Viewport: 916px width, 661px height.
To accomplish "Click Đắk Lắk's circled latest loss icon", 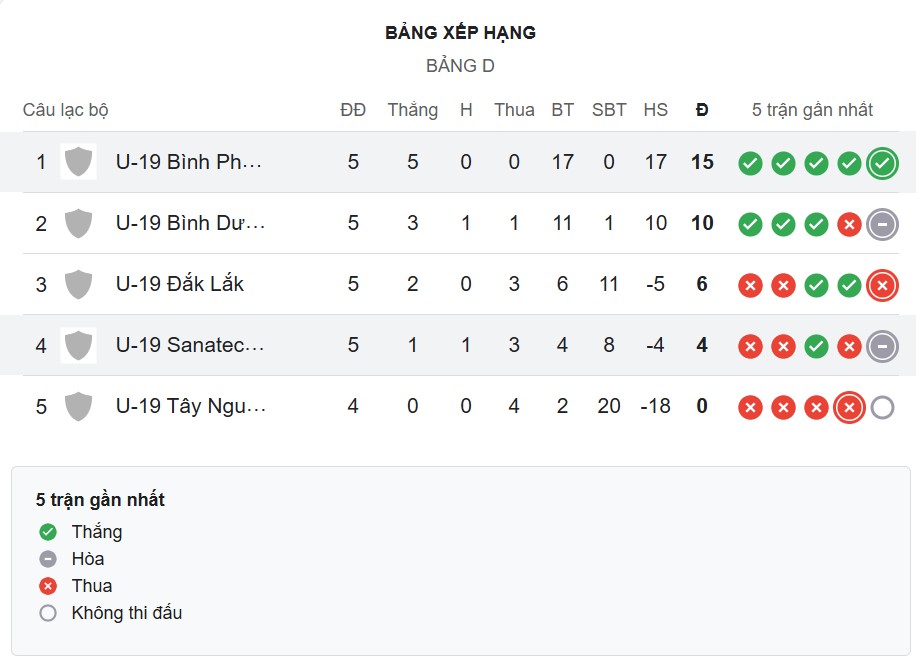I will pos(881,285).
